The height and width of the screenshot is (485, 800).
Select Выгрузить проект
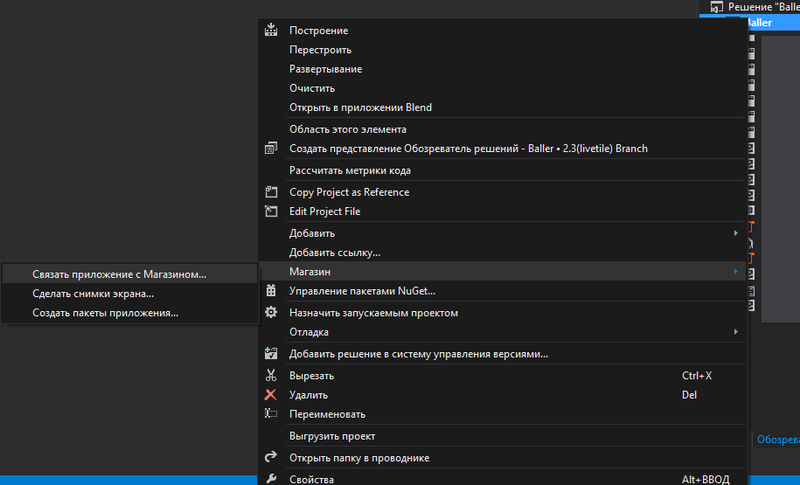[x=503, y=436]
